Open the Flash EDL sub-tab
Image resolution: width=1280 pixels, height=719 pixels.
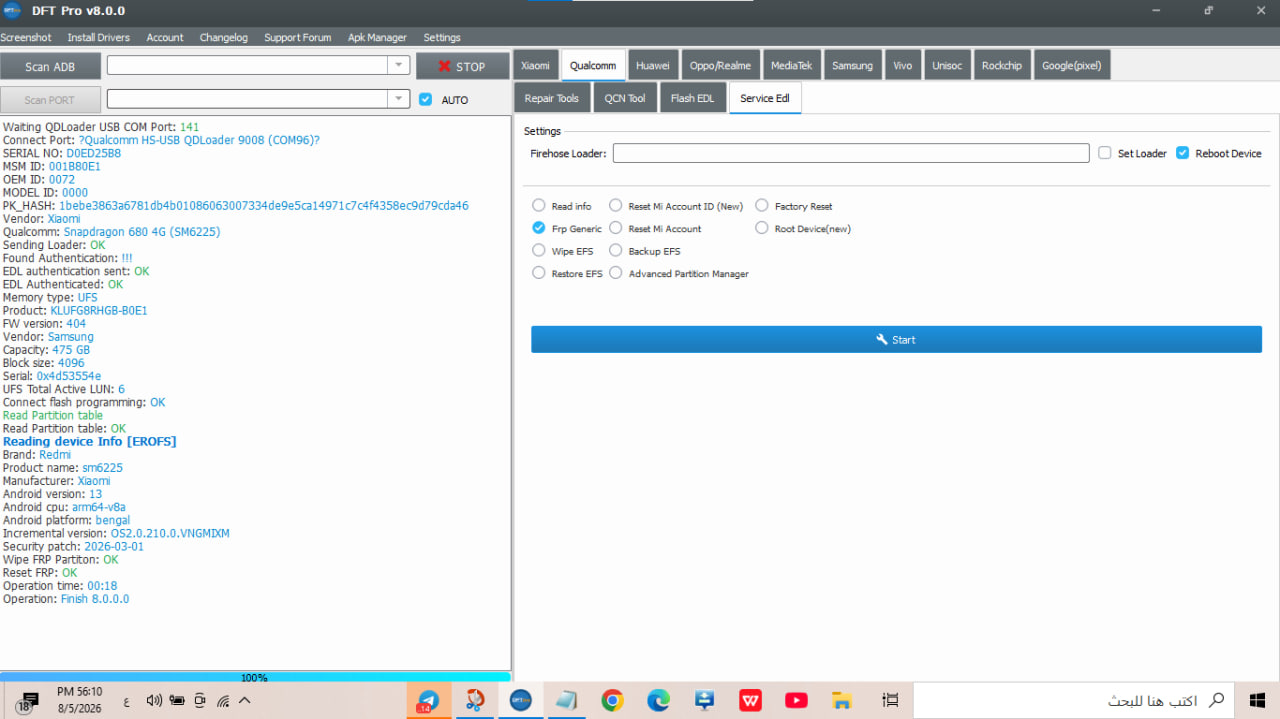point(692,98)
